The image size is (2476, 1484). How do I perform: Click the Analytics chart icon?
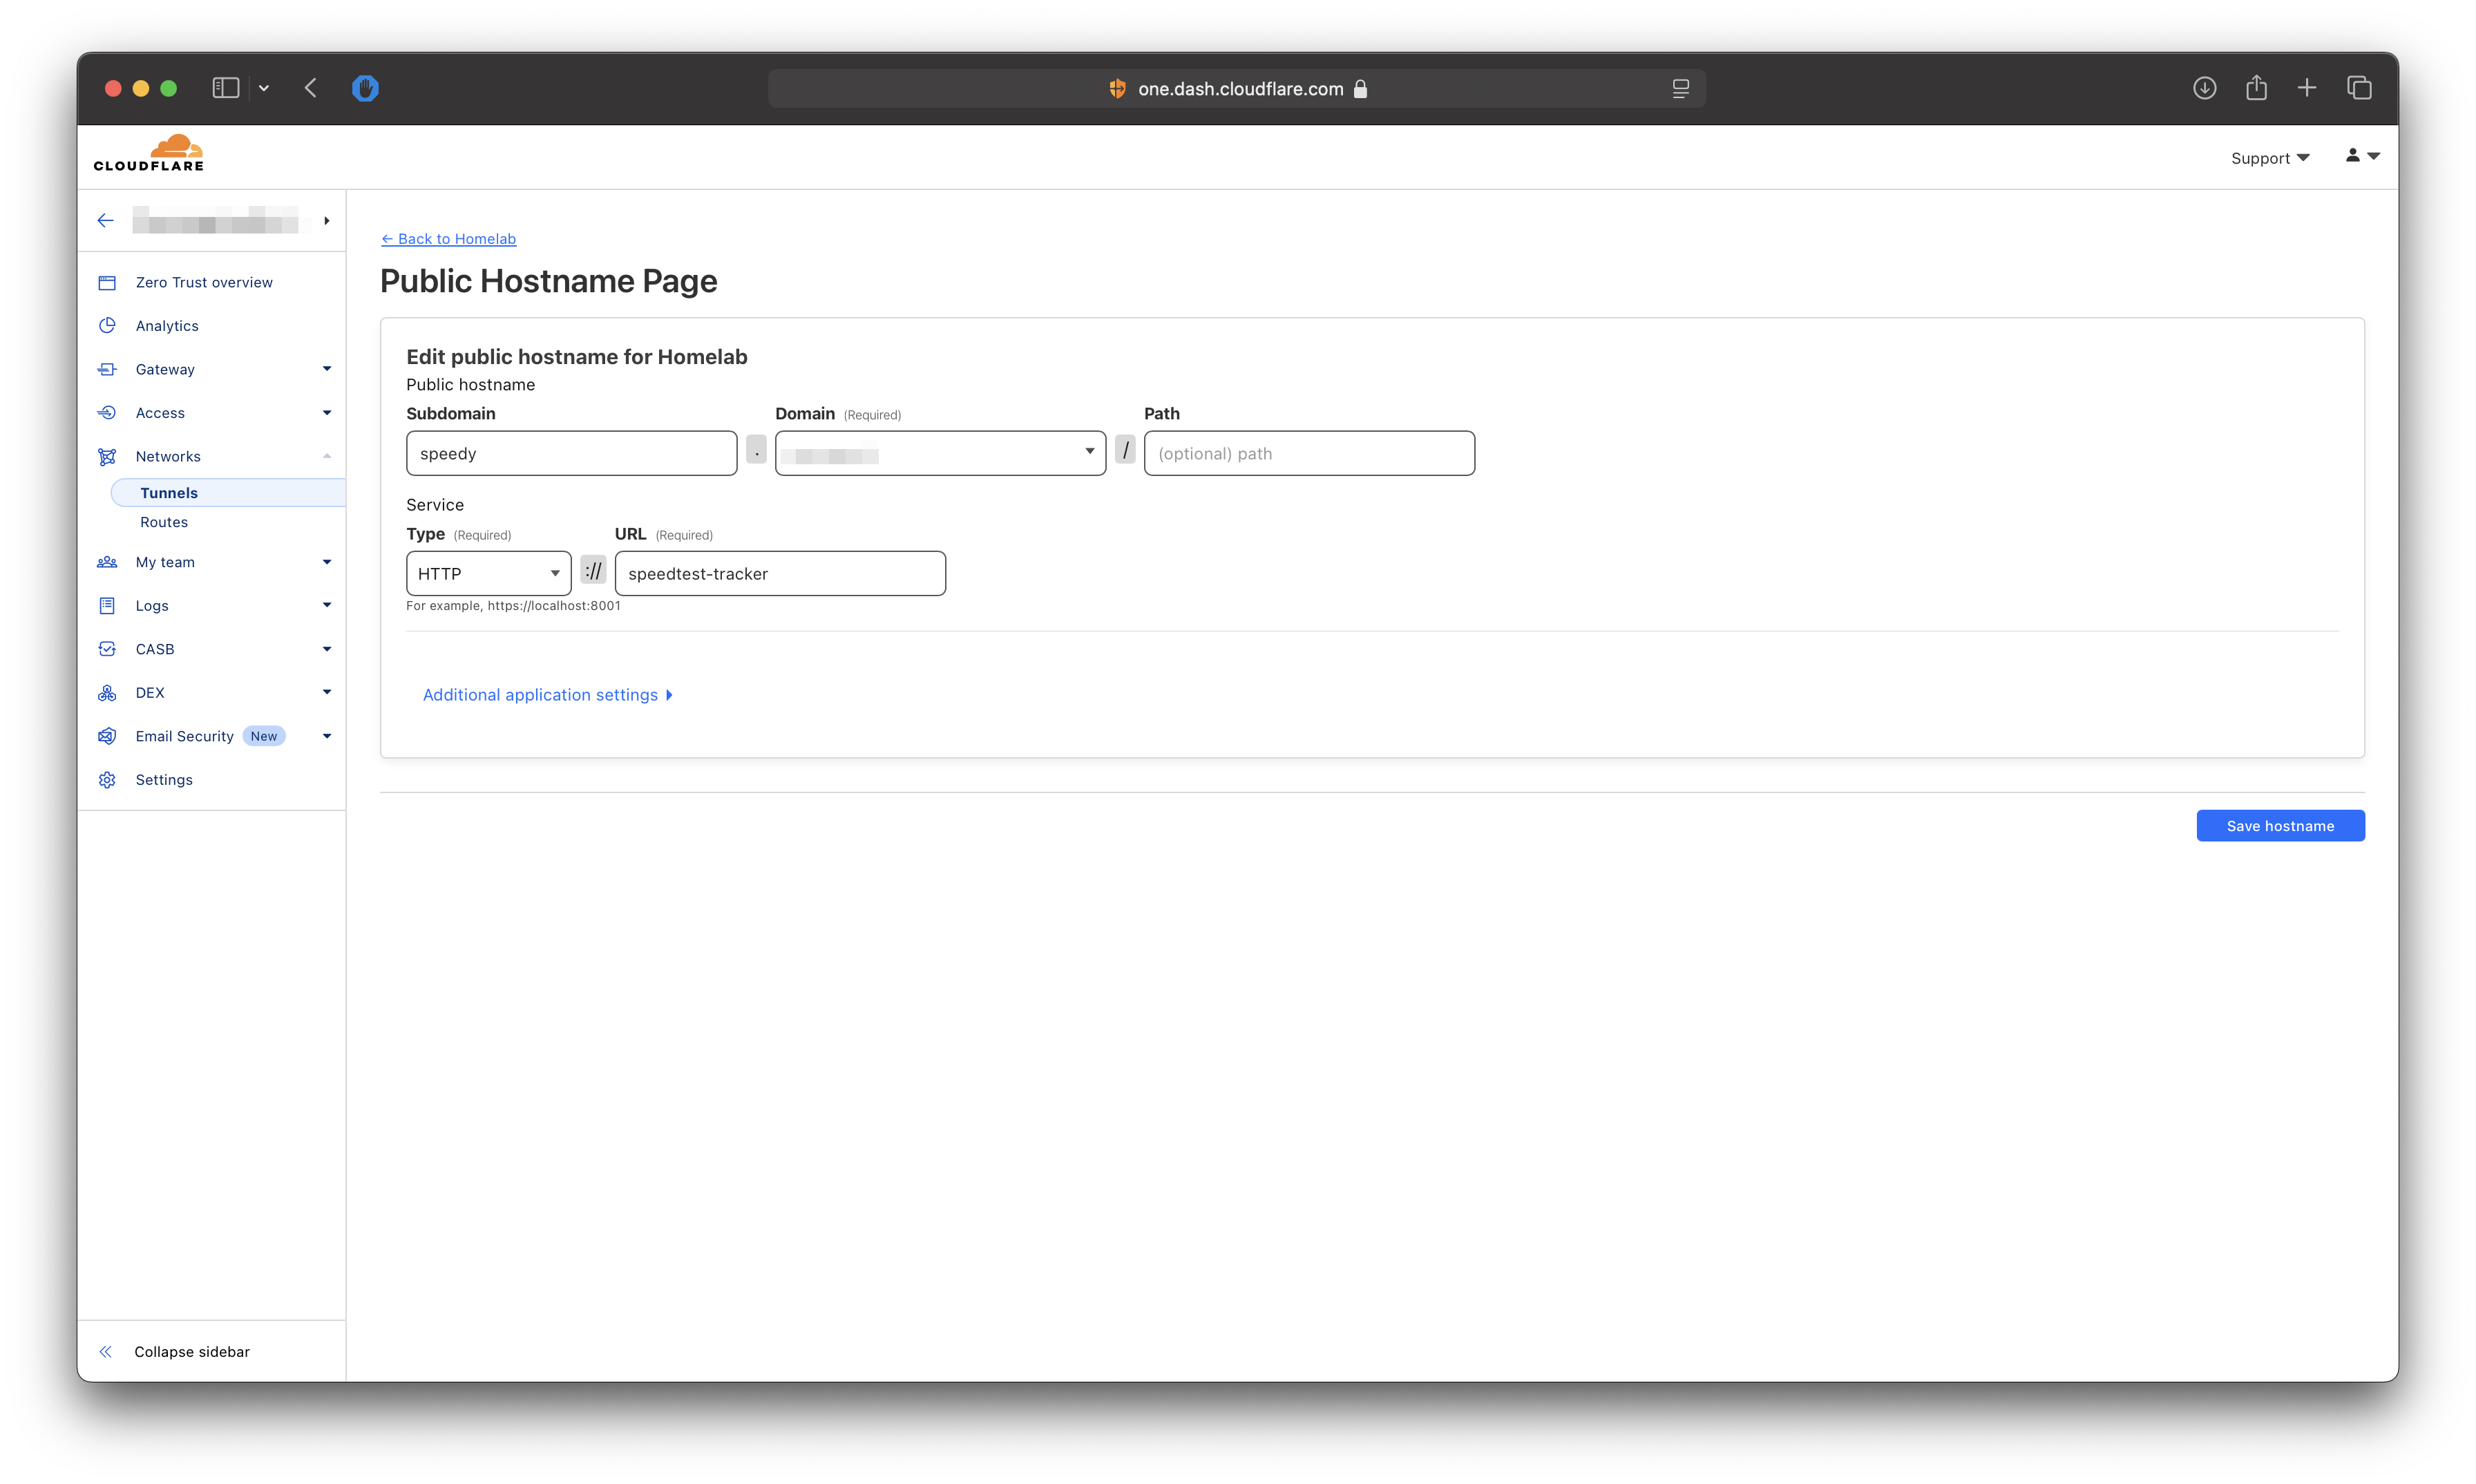(107, 326)
